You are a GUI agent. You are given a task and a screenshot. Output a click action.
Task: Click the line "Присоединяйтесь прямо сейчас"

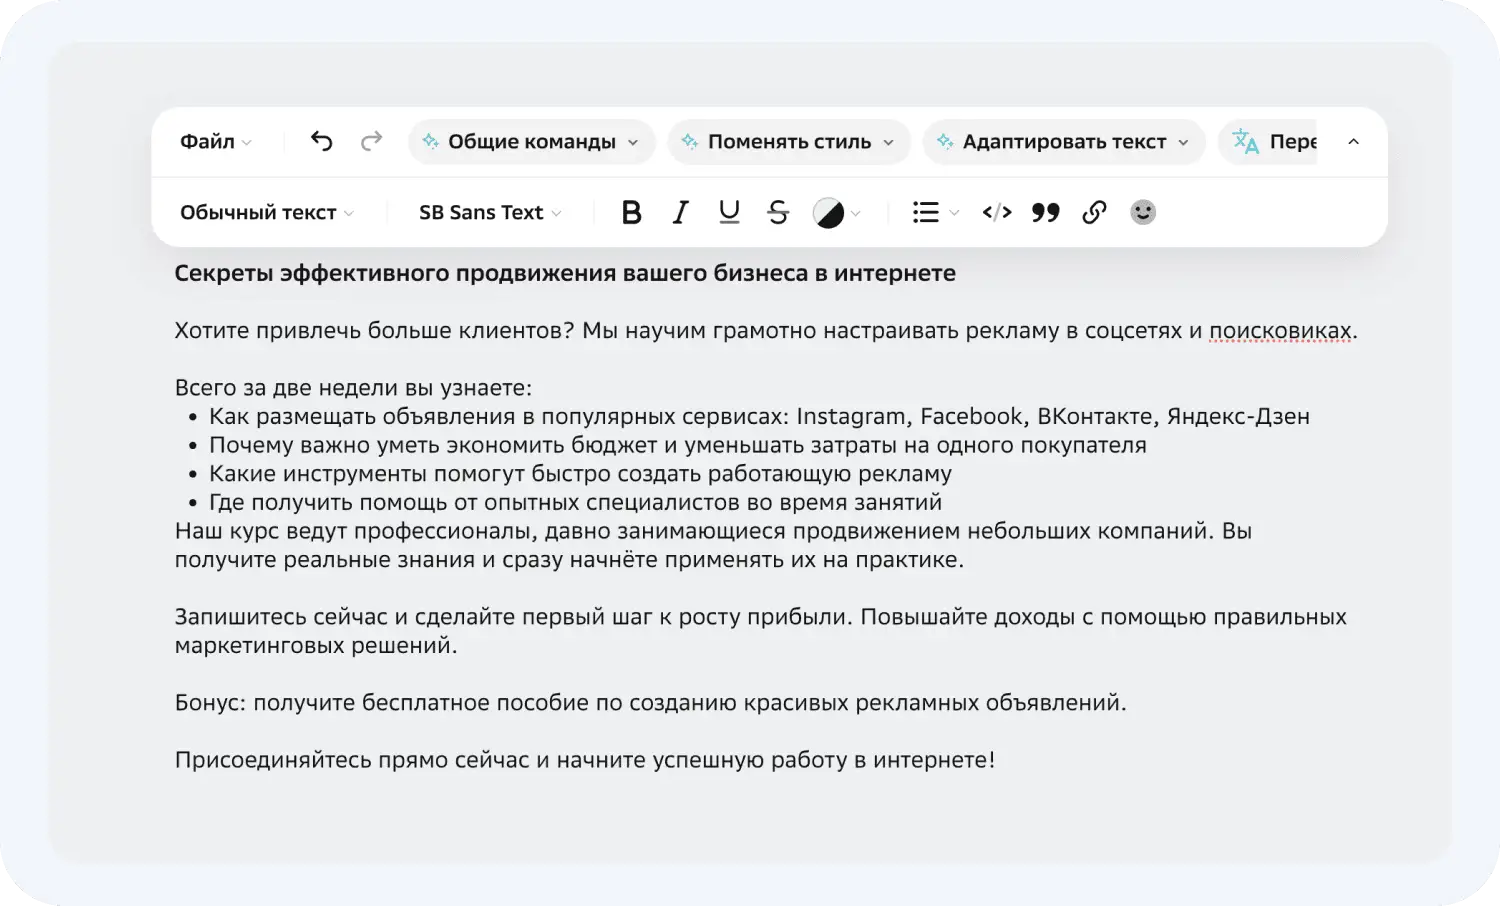point(585,760)
